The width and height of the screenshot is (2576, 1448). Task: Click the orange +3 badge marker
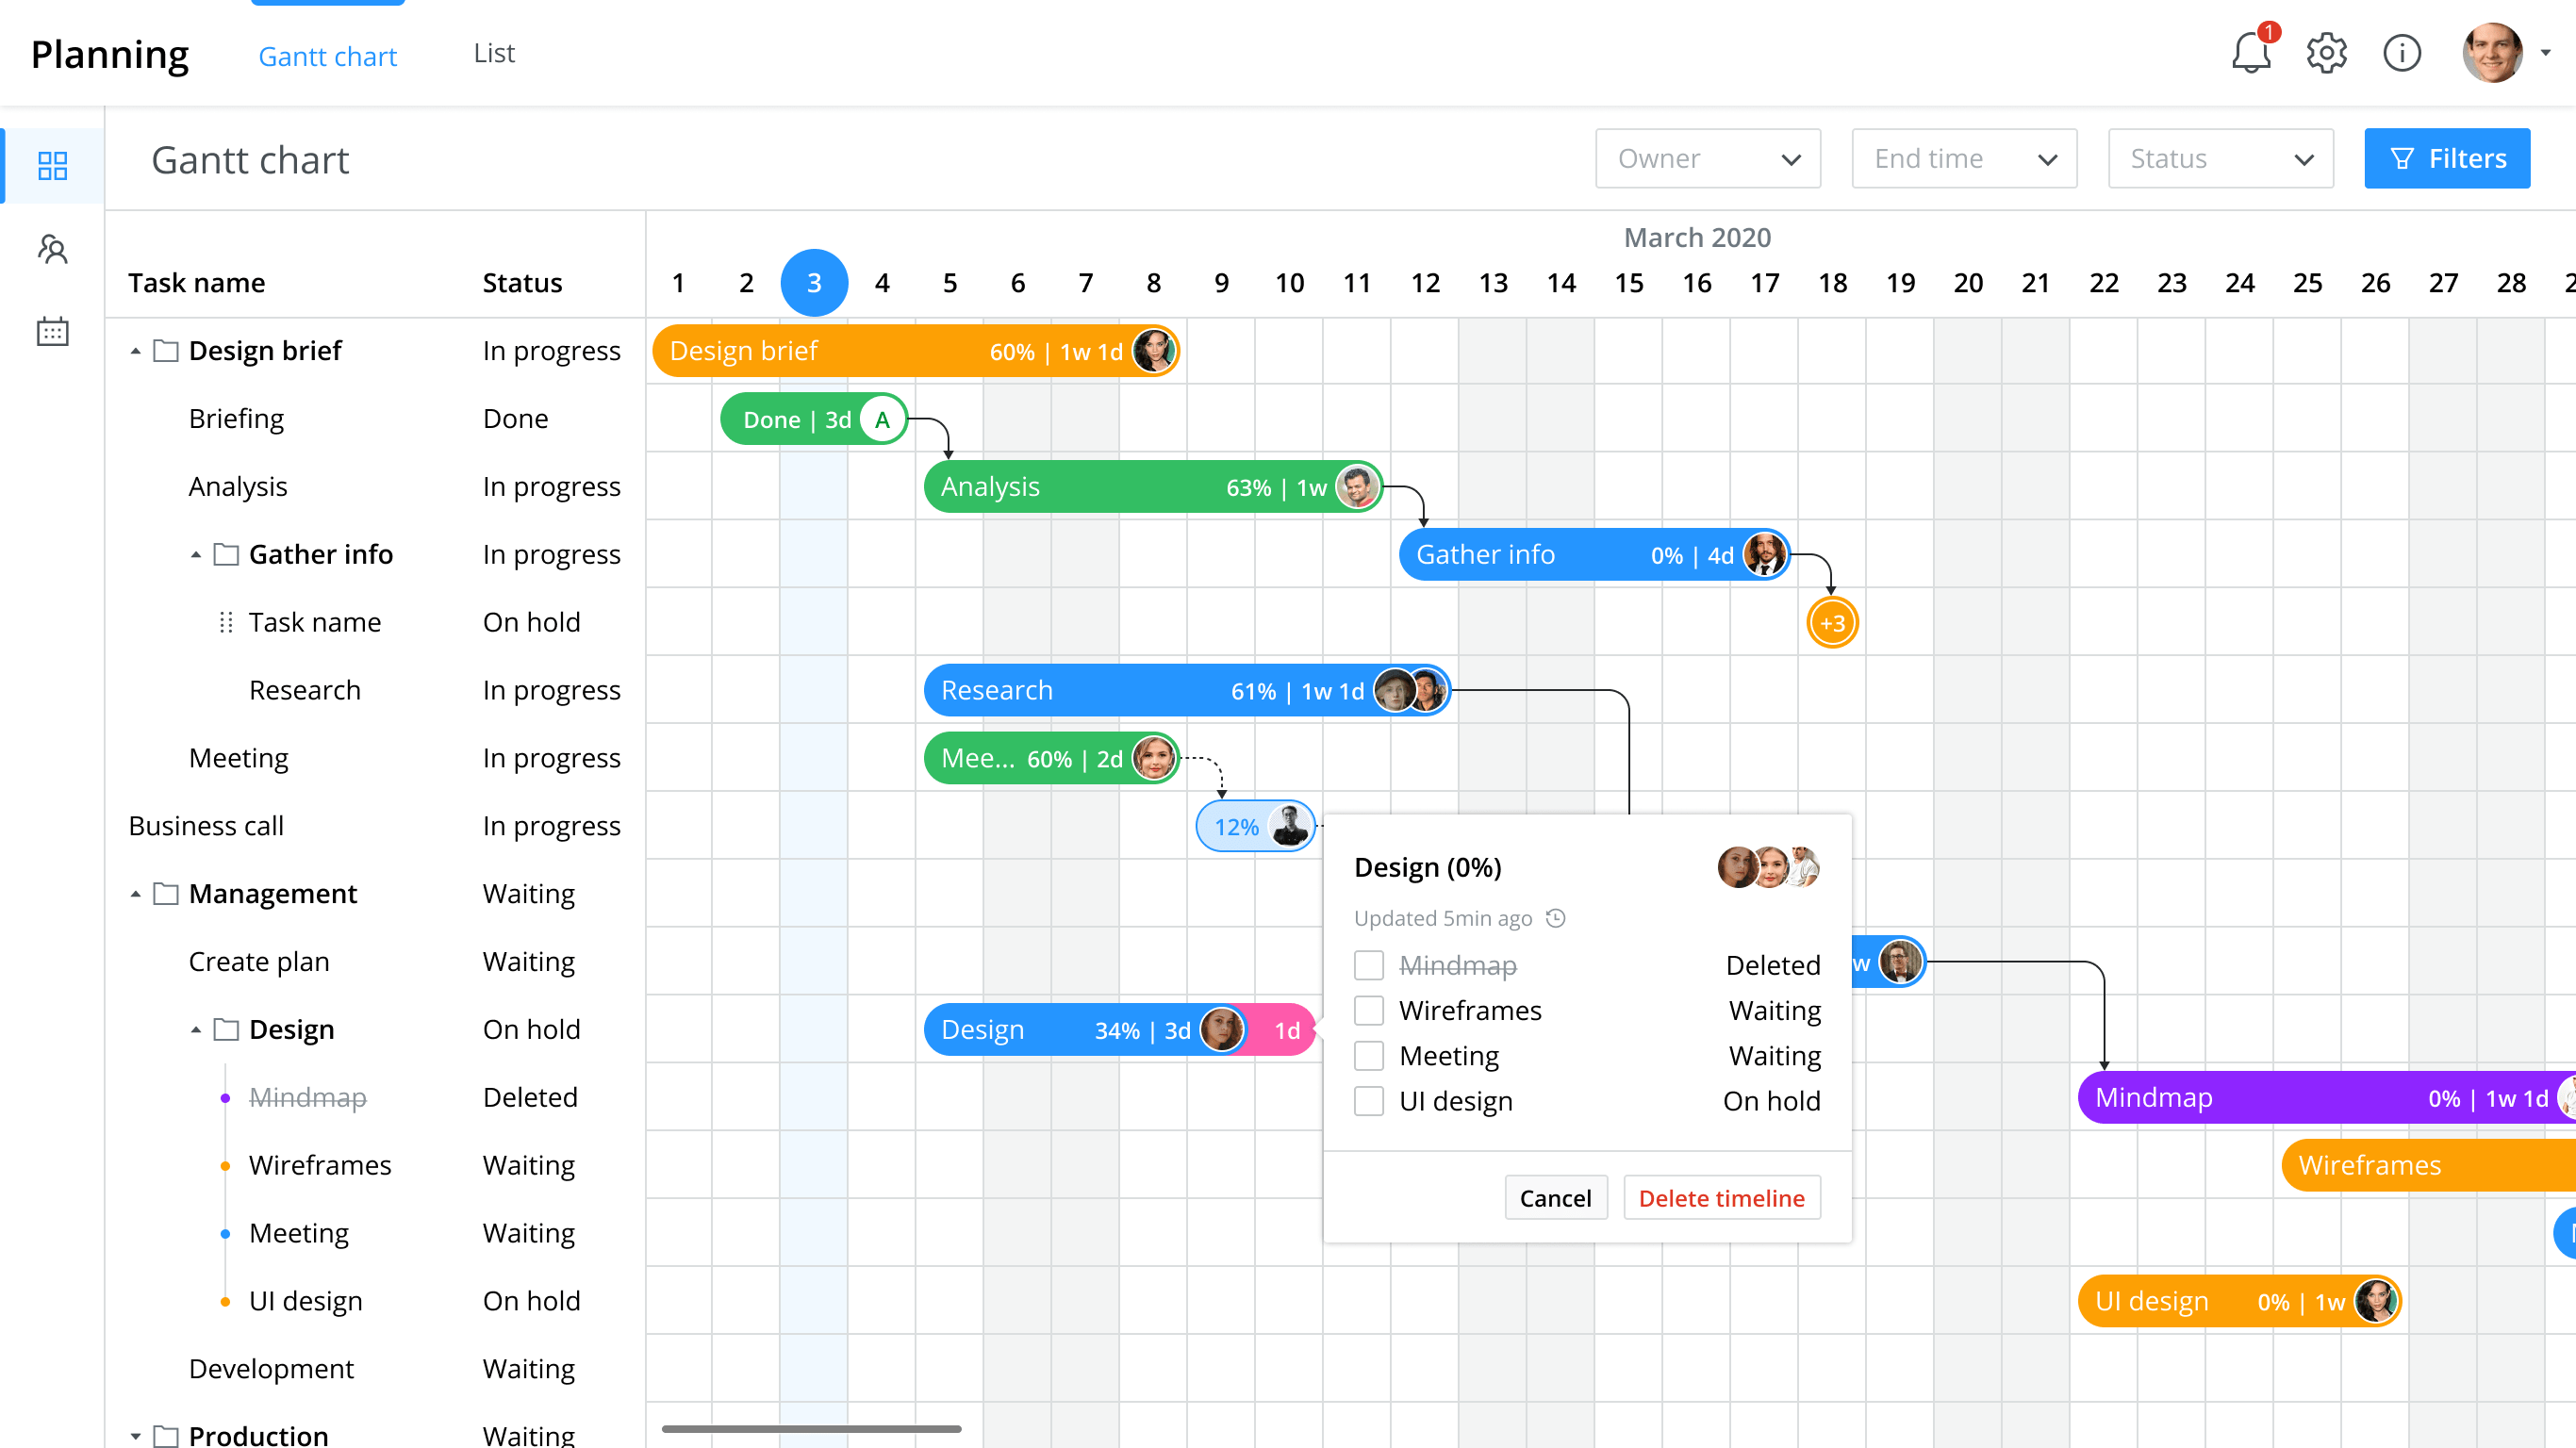pos(1832,623)
